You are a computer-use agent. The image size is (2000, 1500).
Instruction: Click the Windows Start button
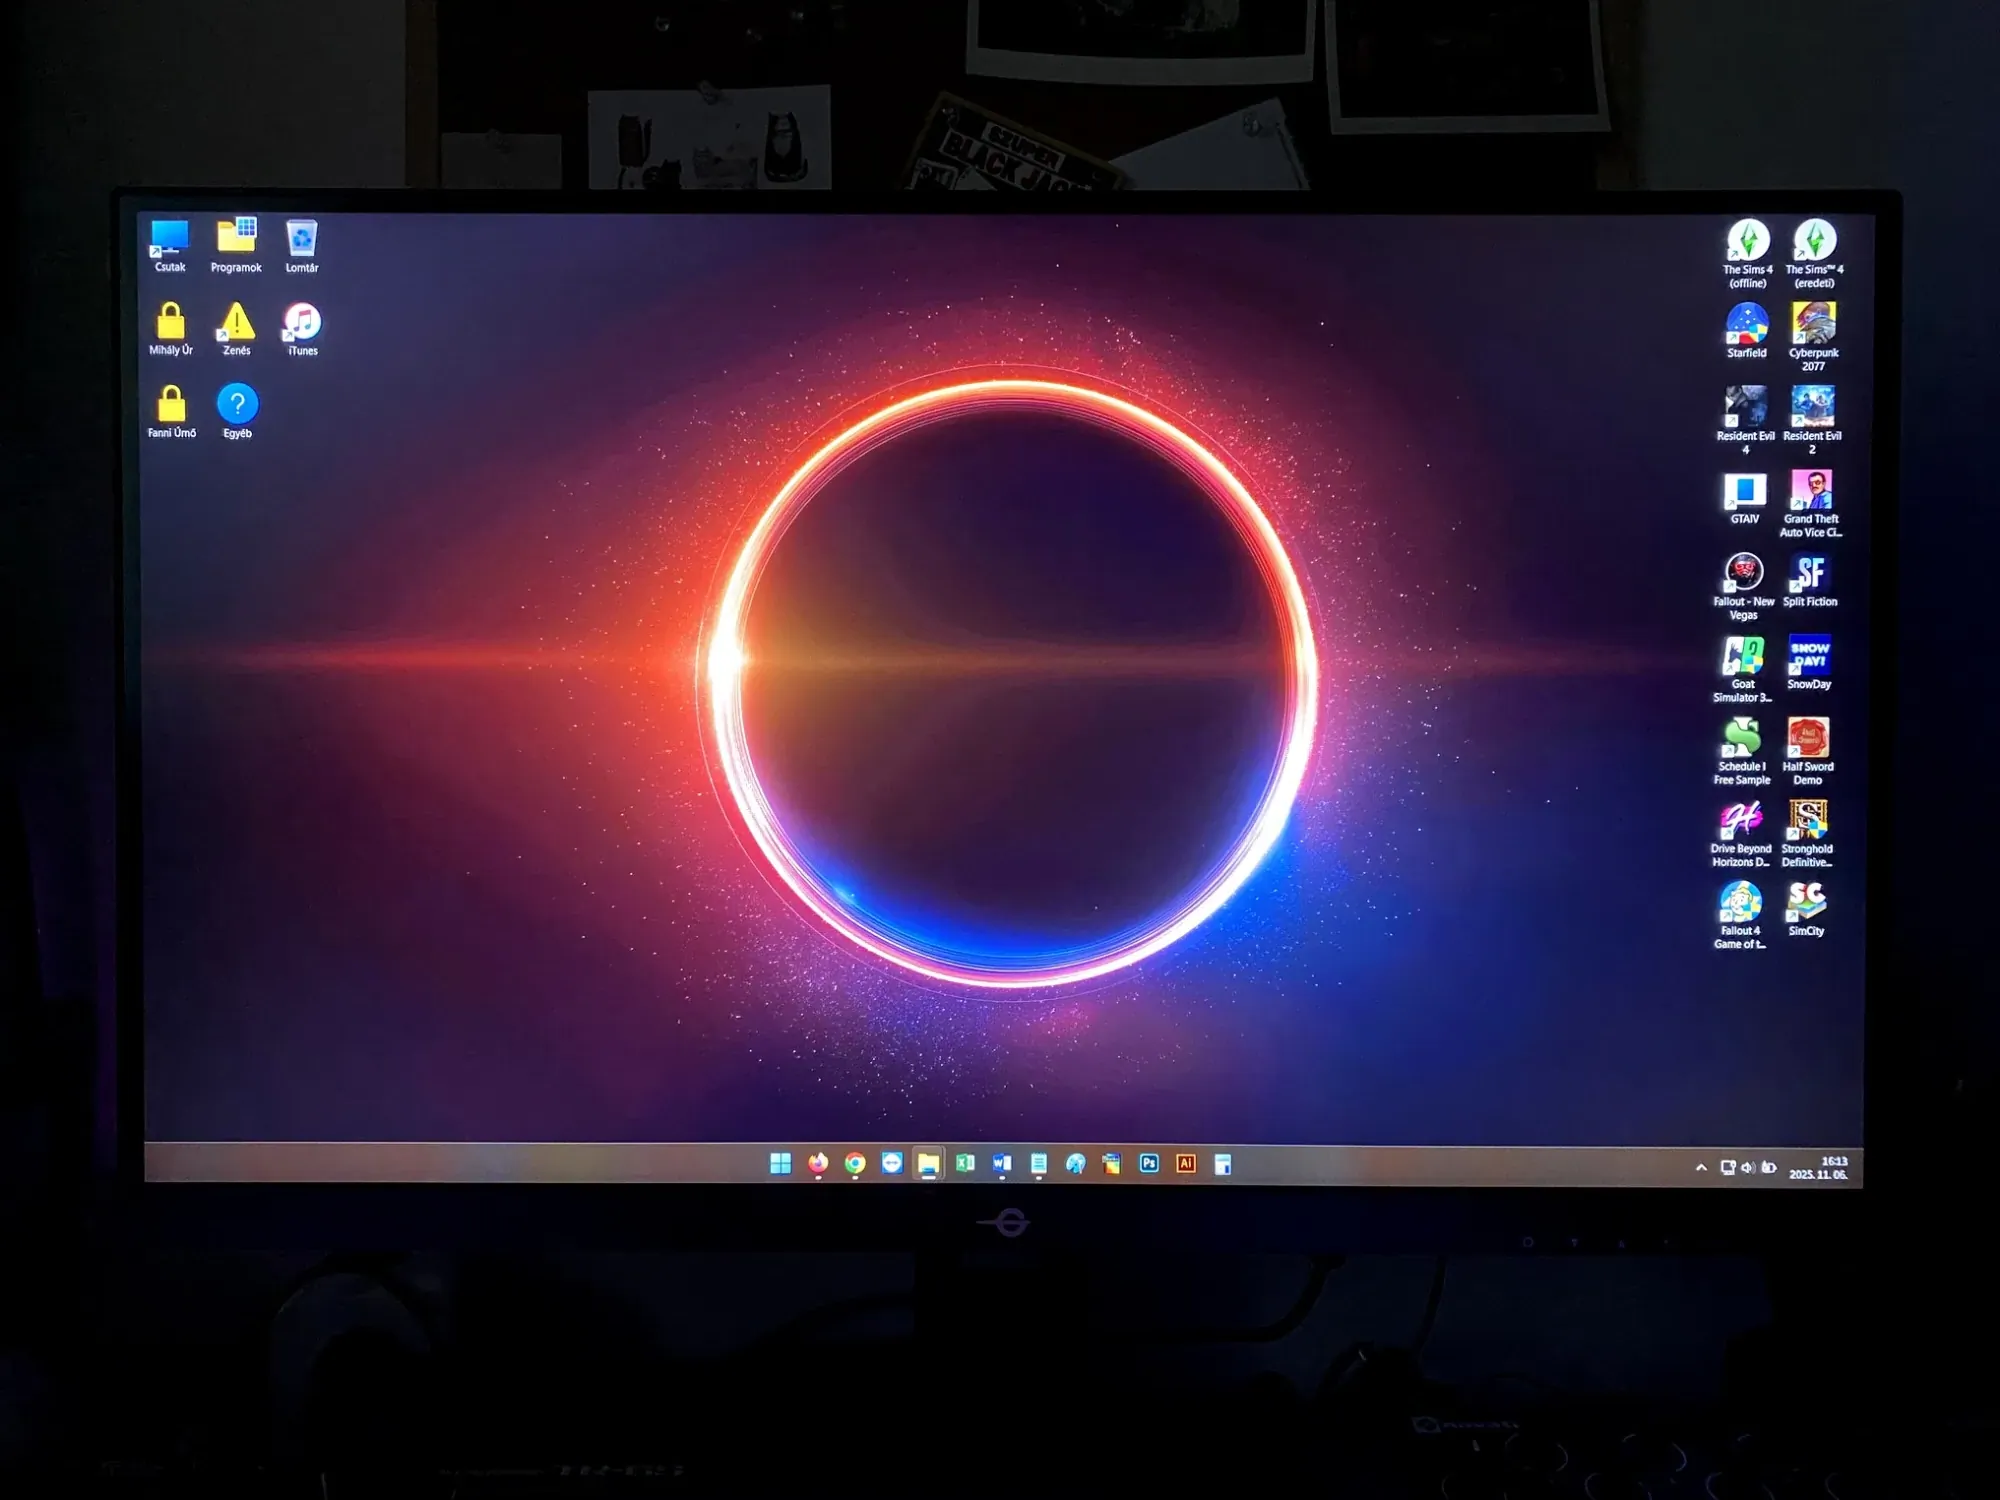pos(781,1163)
